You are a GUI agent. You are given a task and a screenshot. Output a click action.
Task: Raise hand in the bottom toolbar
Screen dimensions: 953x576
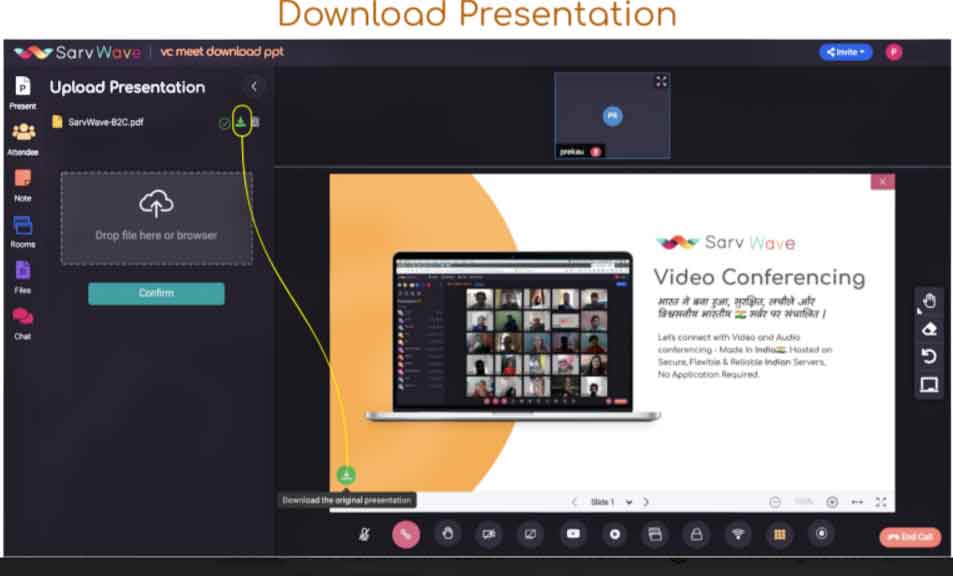pos(447,534)
